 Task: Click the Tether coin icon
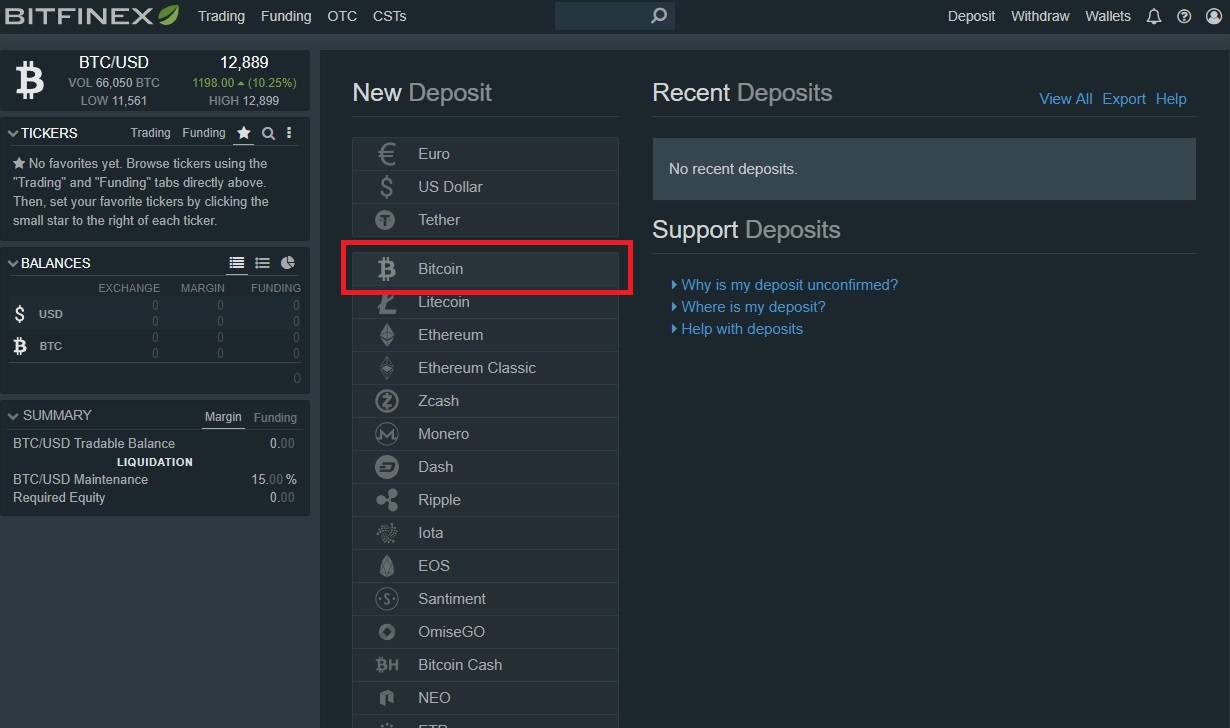[386, 220]
